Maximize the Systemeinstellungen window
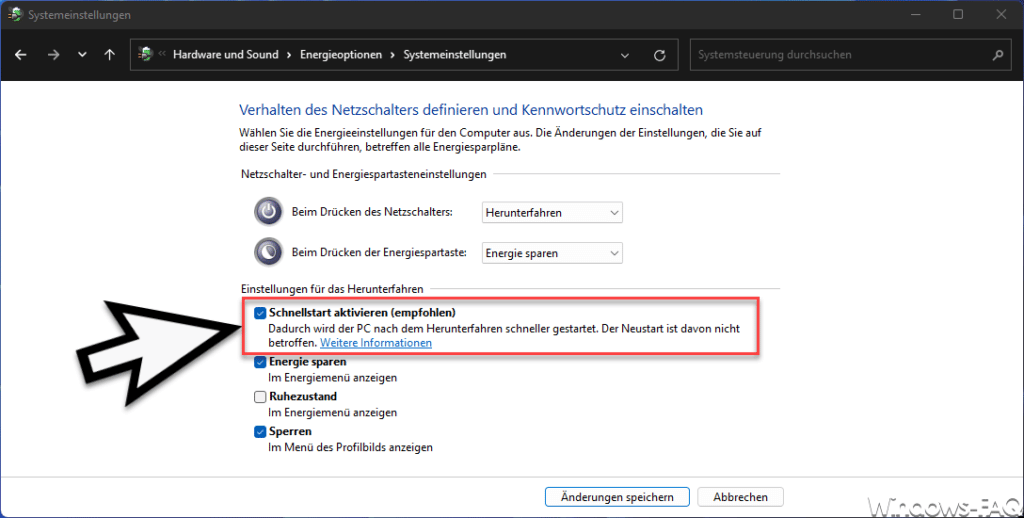The height and width of the screenshot is (518, 1024). pyautogui.click(x=958, y=14)
